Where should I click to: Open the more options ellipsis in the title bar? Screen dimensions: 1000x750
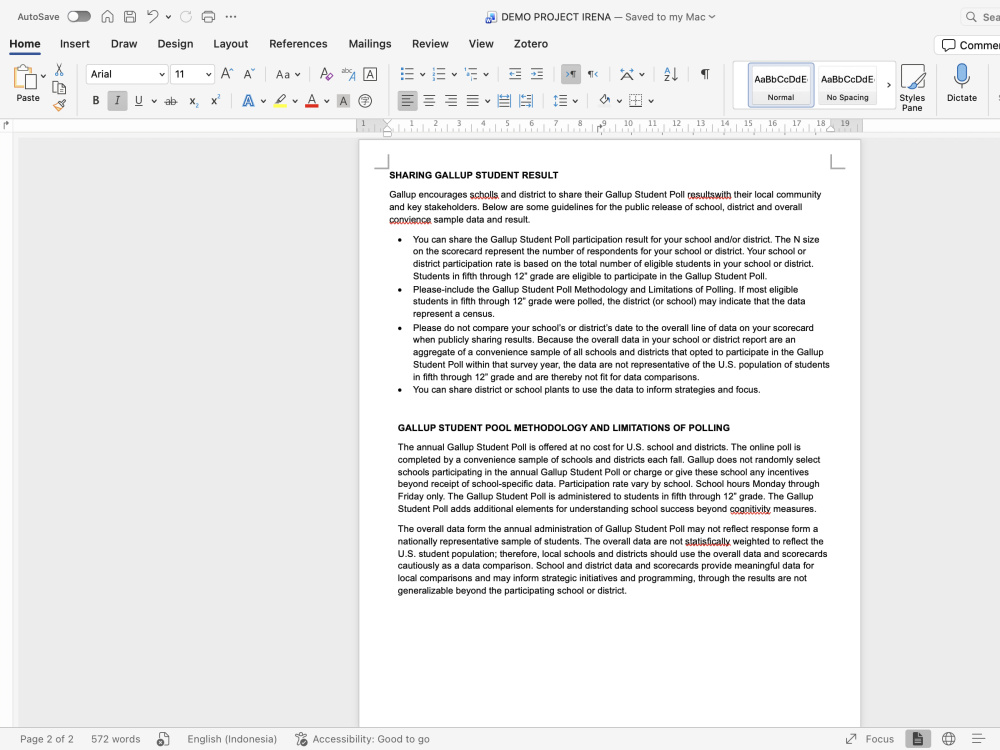point(231,17)
